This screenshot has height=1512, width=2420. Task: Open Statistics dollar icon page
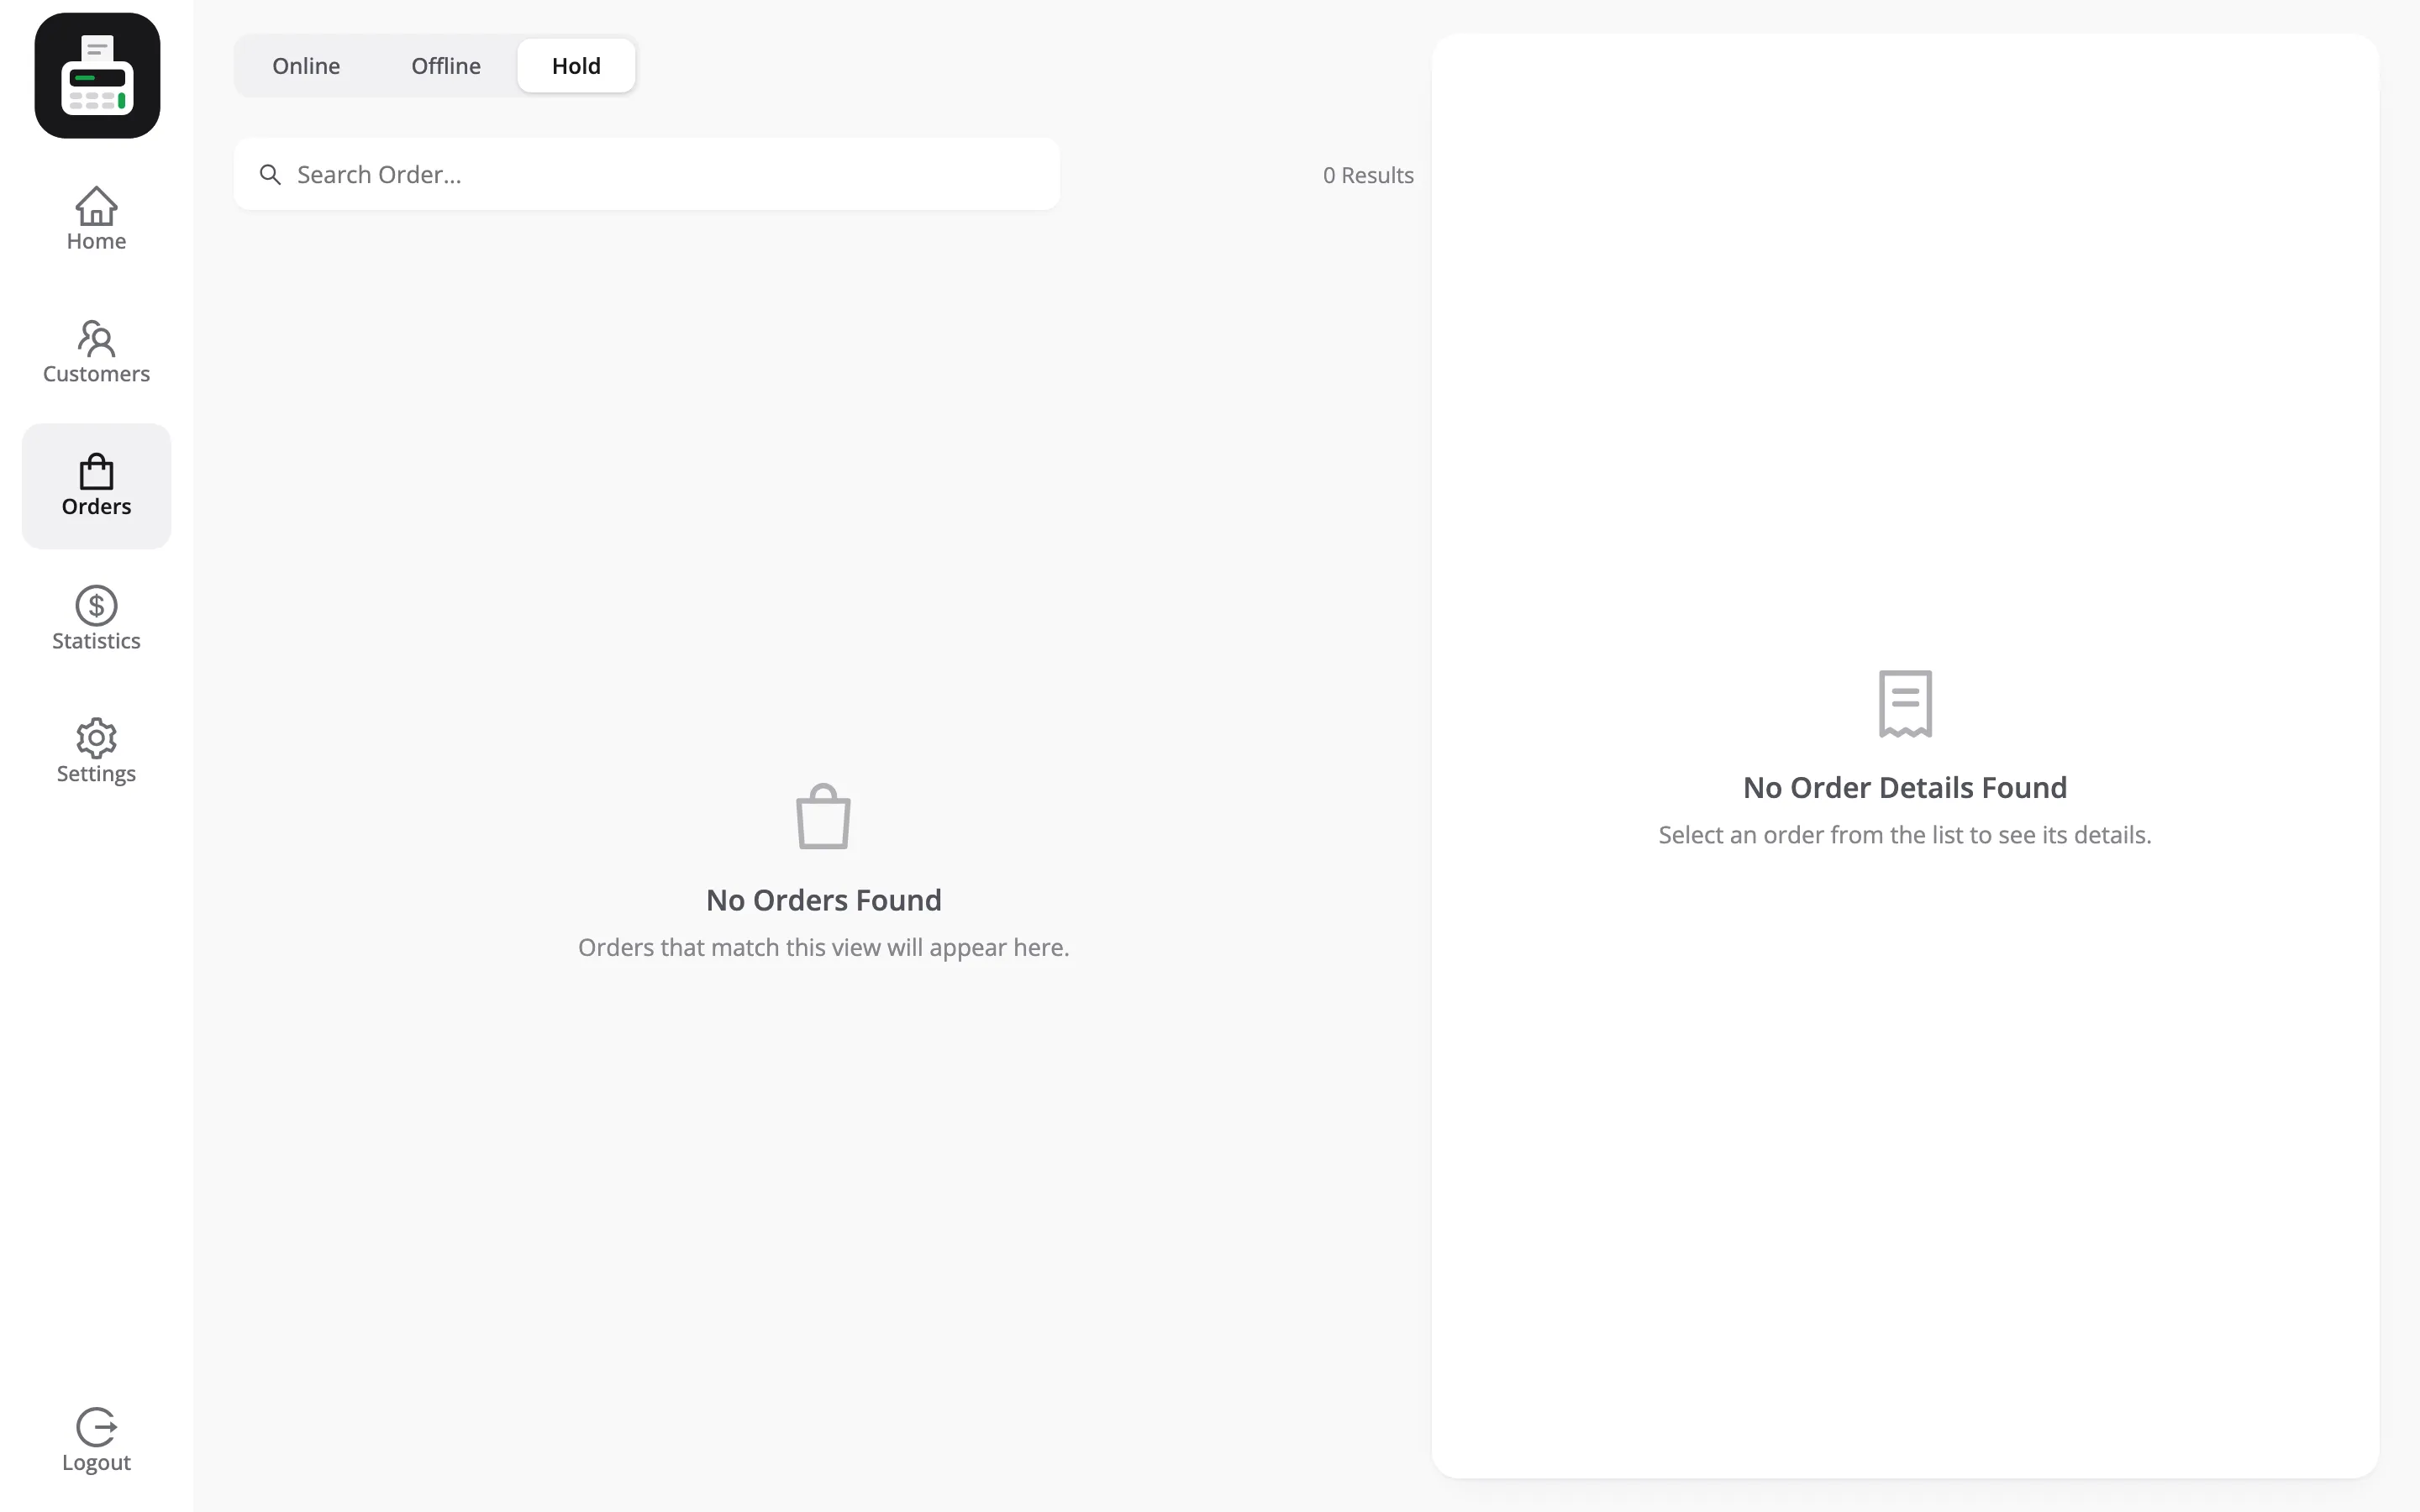click(x=96, y=619)
